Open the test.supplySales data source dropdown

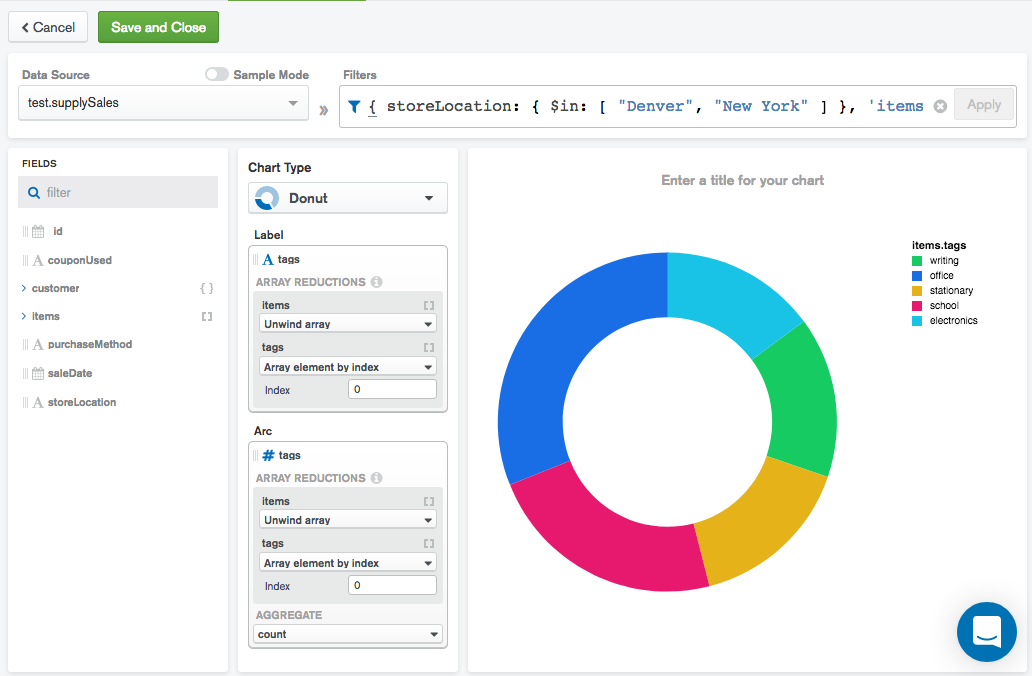[292, 103]
